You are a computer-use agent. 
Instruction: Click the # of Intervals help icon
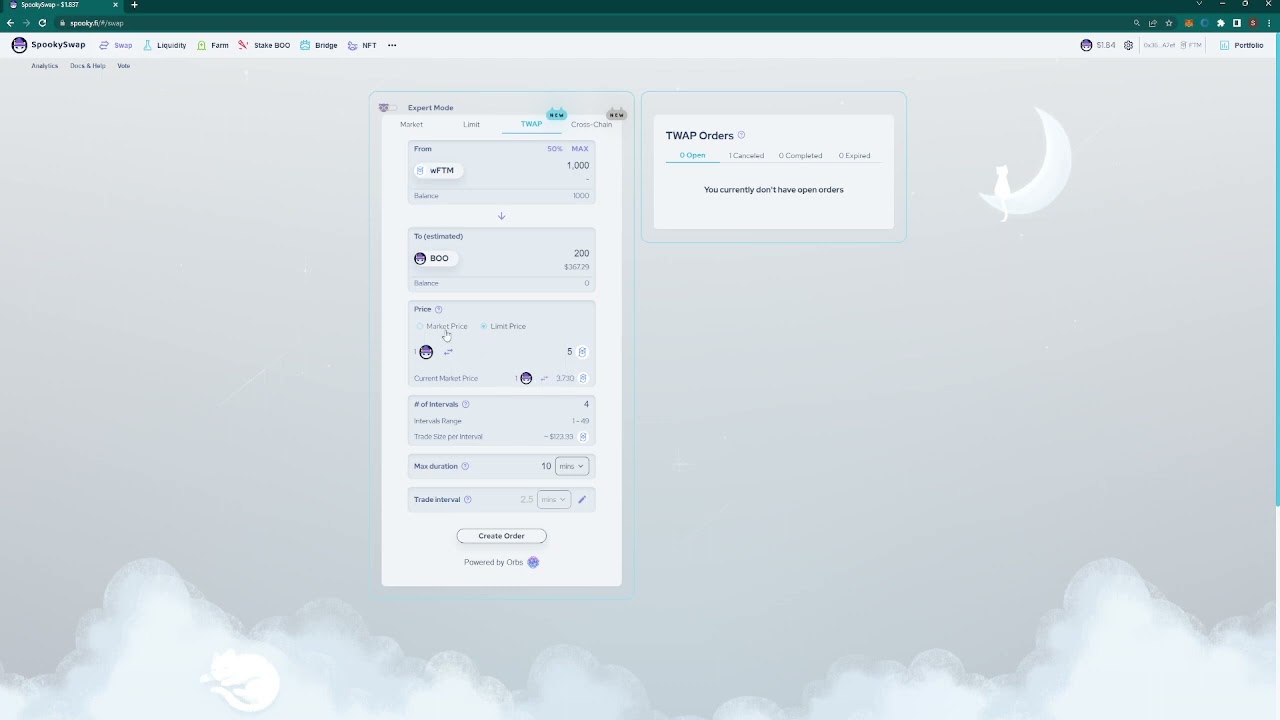(465, 405)
